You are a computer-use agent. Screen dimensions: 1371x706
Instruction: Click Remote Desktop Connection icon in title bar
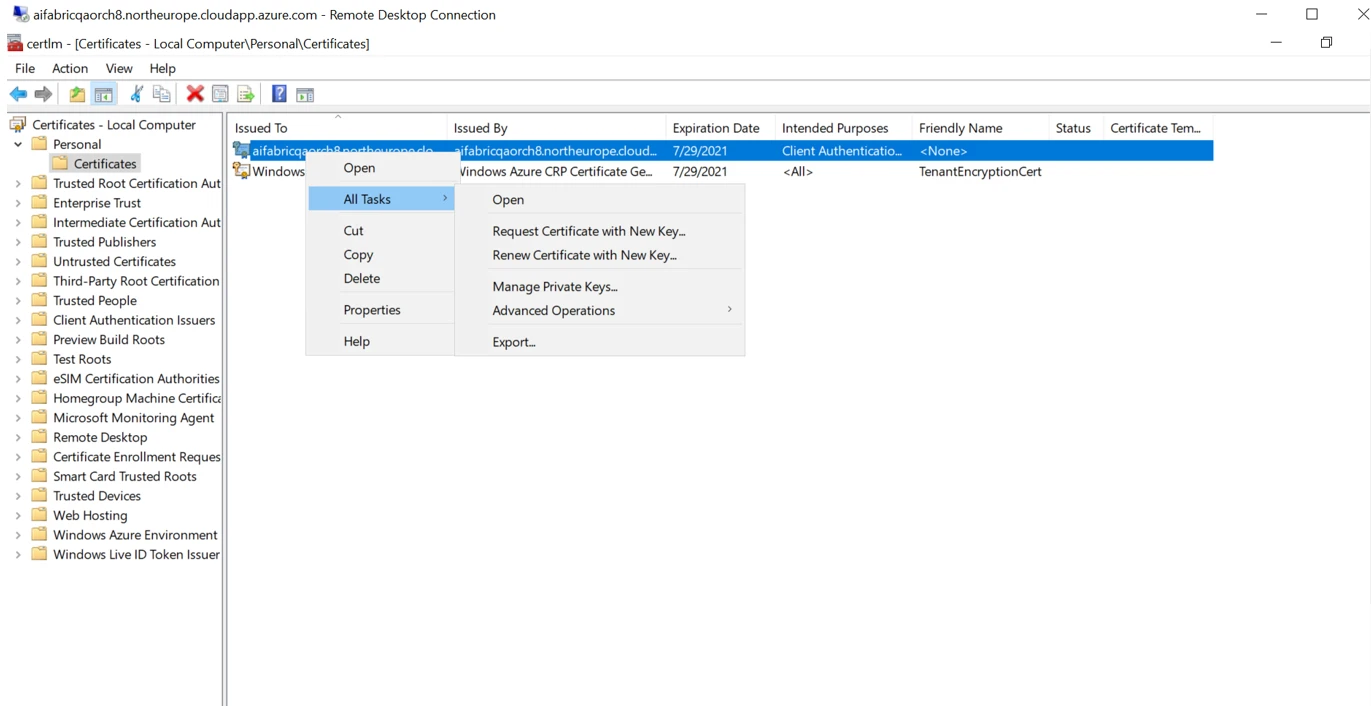point(20,14)
